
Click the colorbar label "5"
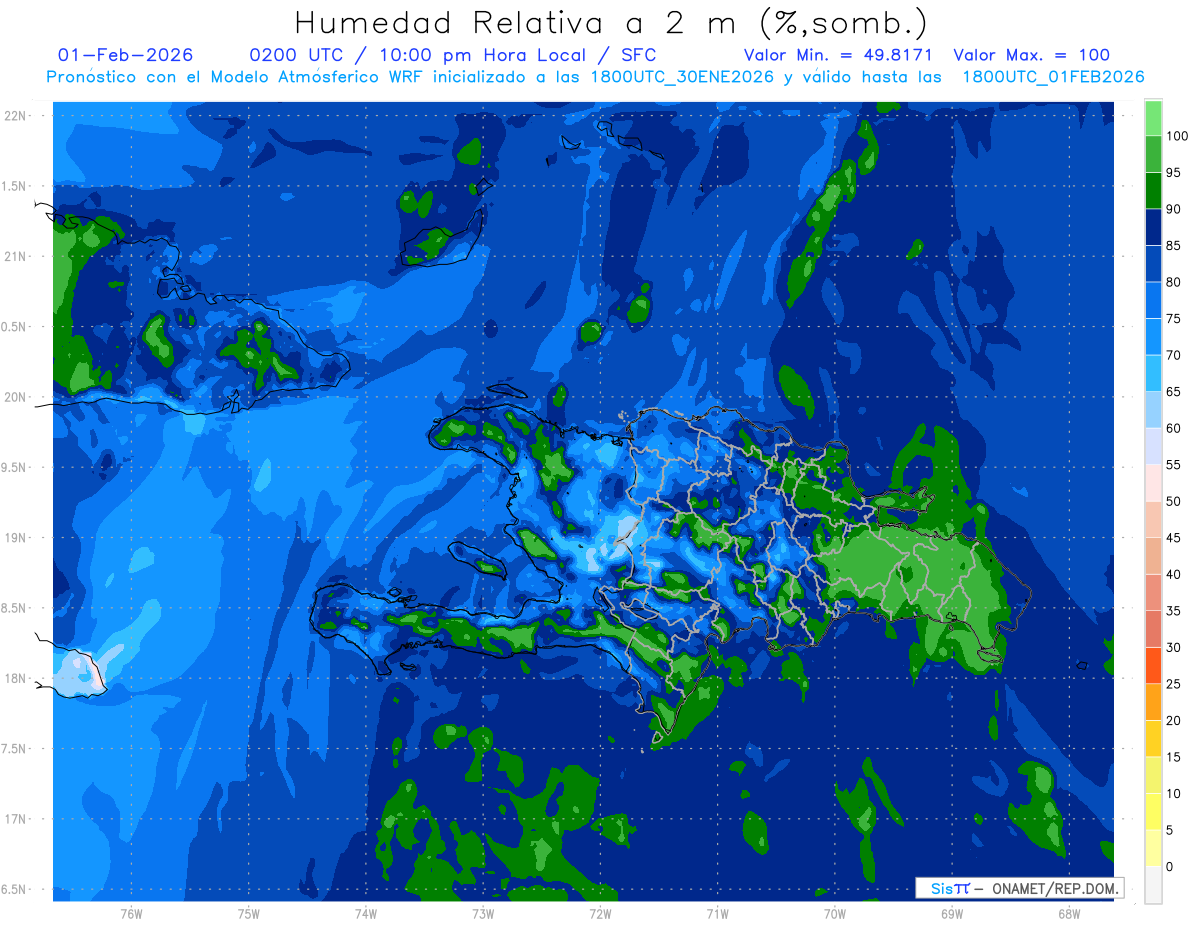coord(1170,830)
